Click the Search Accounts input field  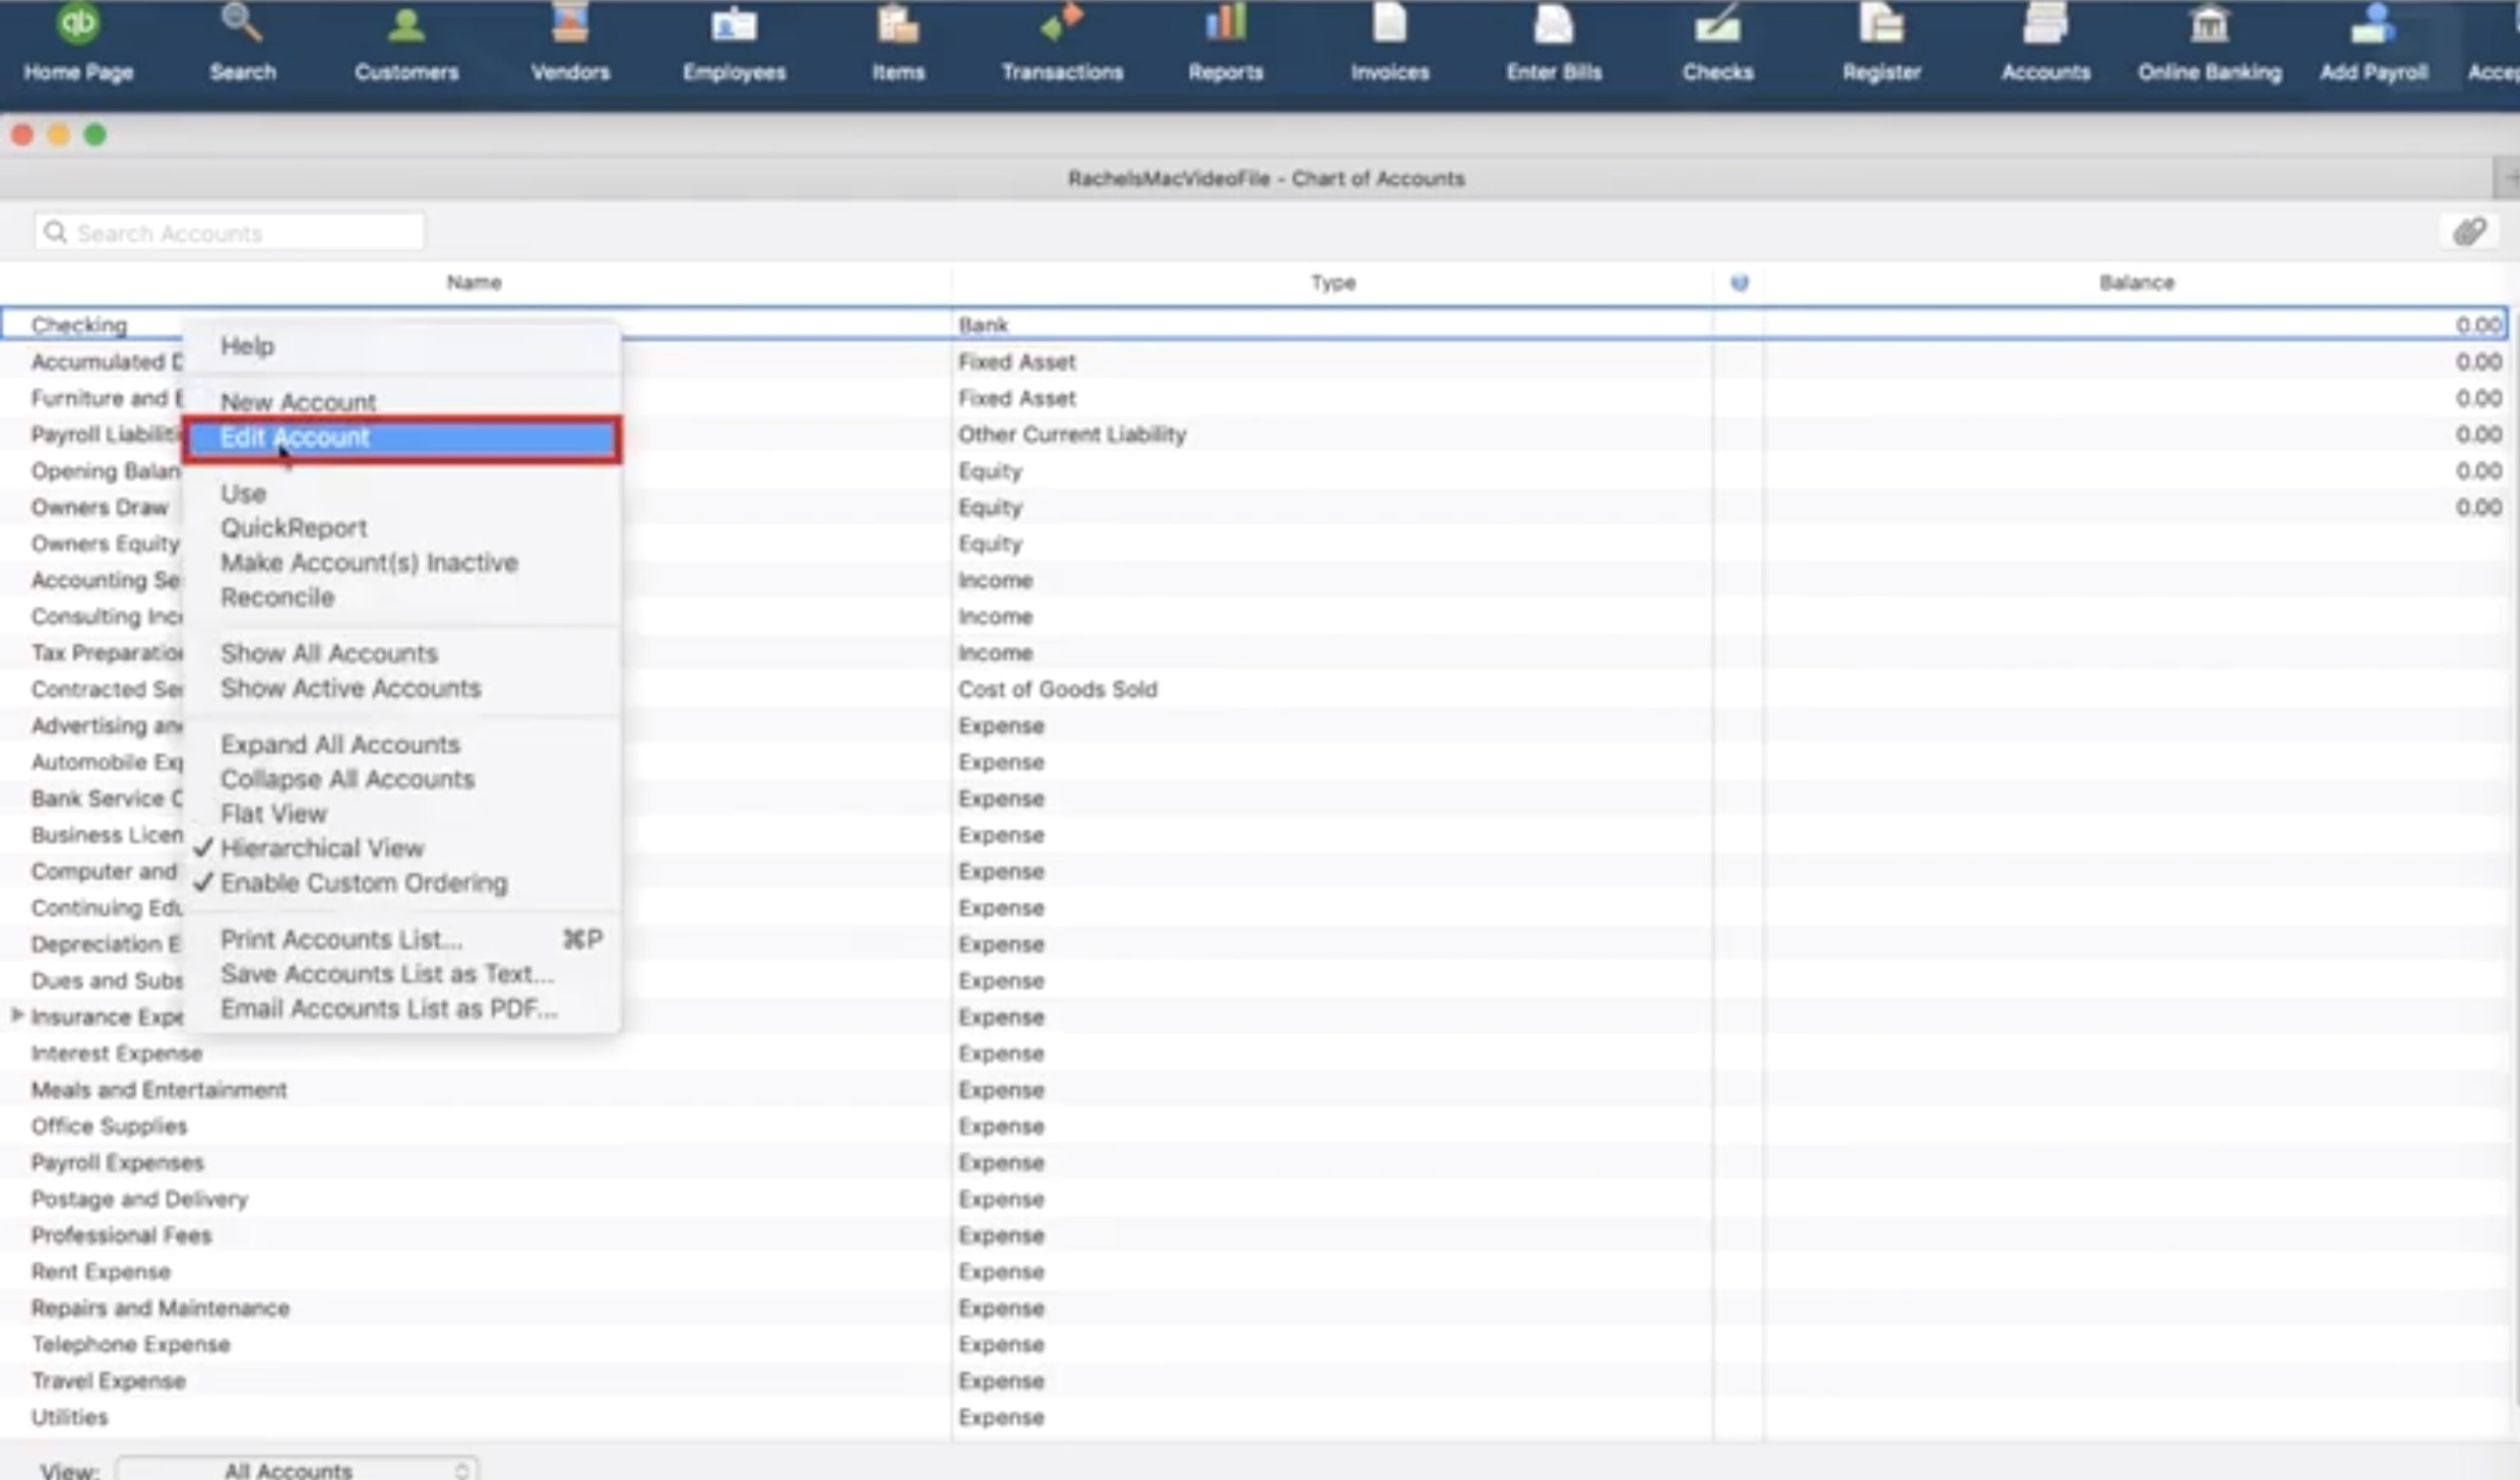coord(229,232)
